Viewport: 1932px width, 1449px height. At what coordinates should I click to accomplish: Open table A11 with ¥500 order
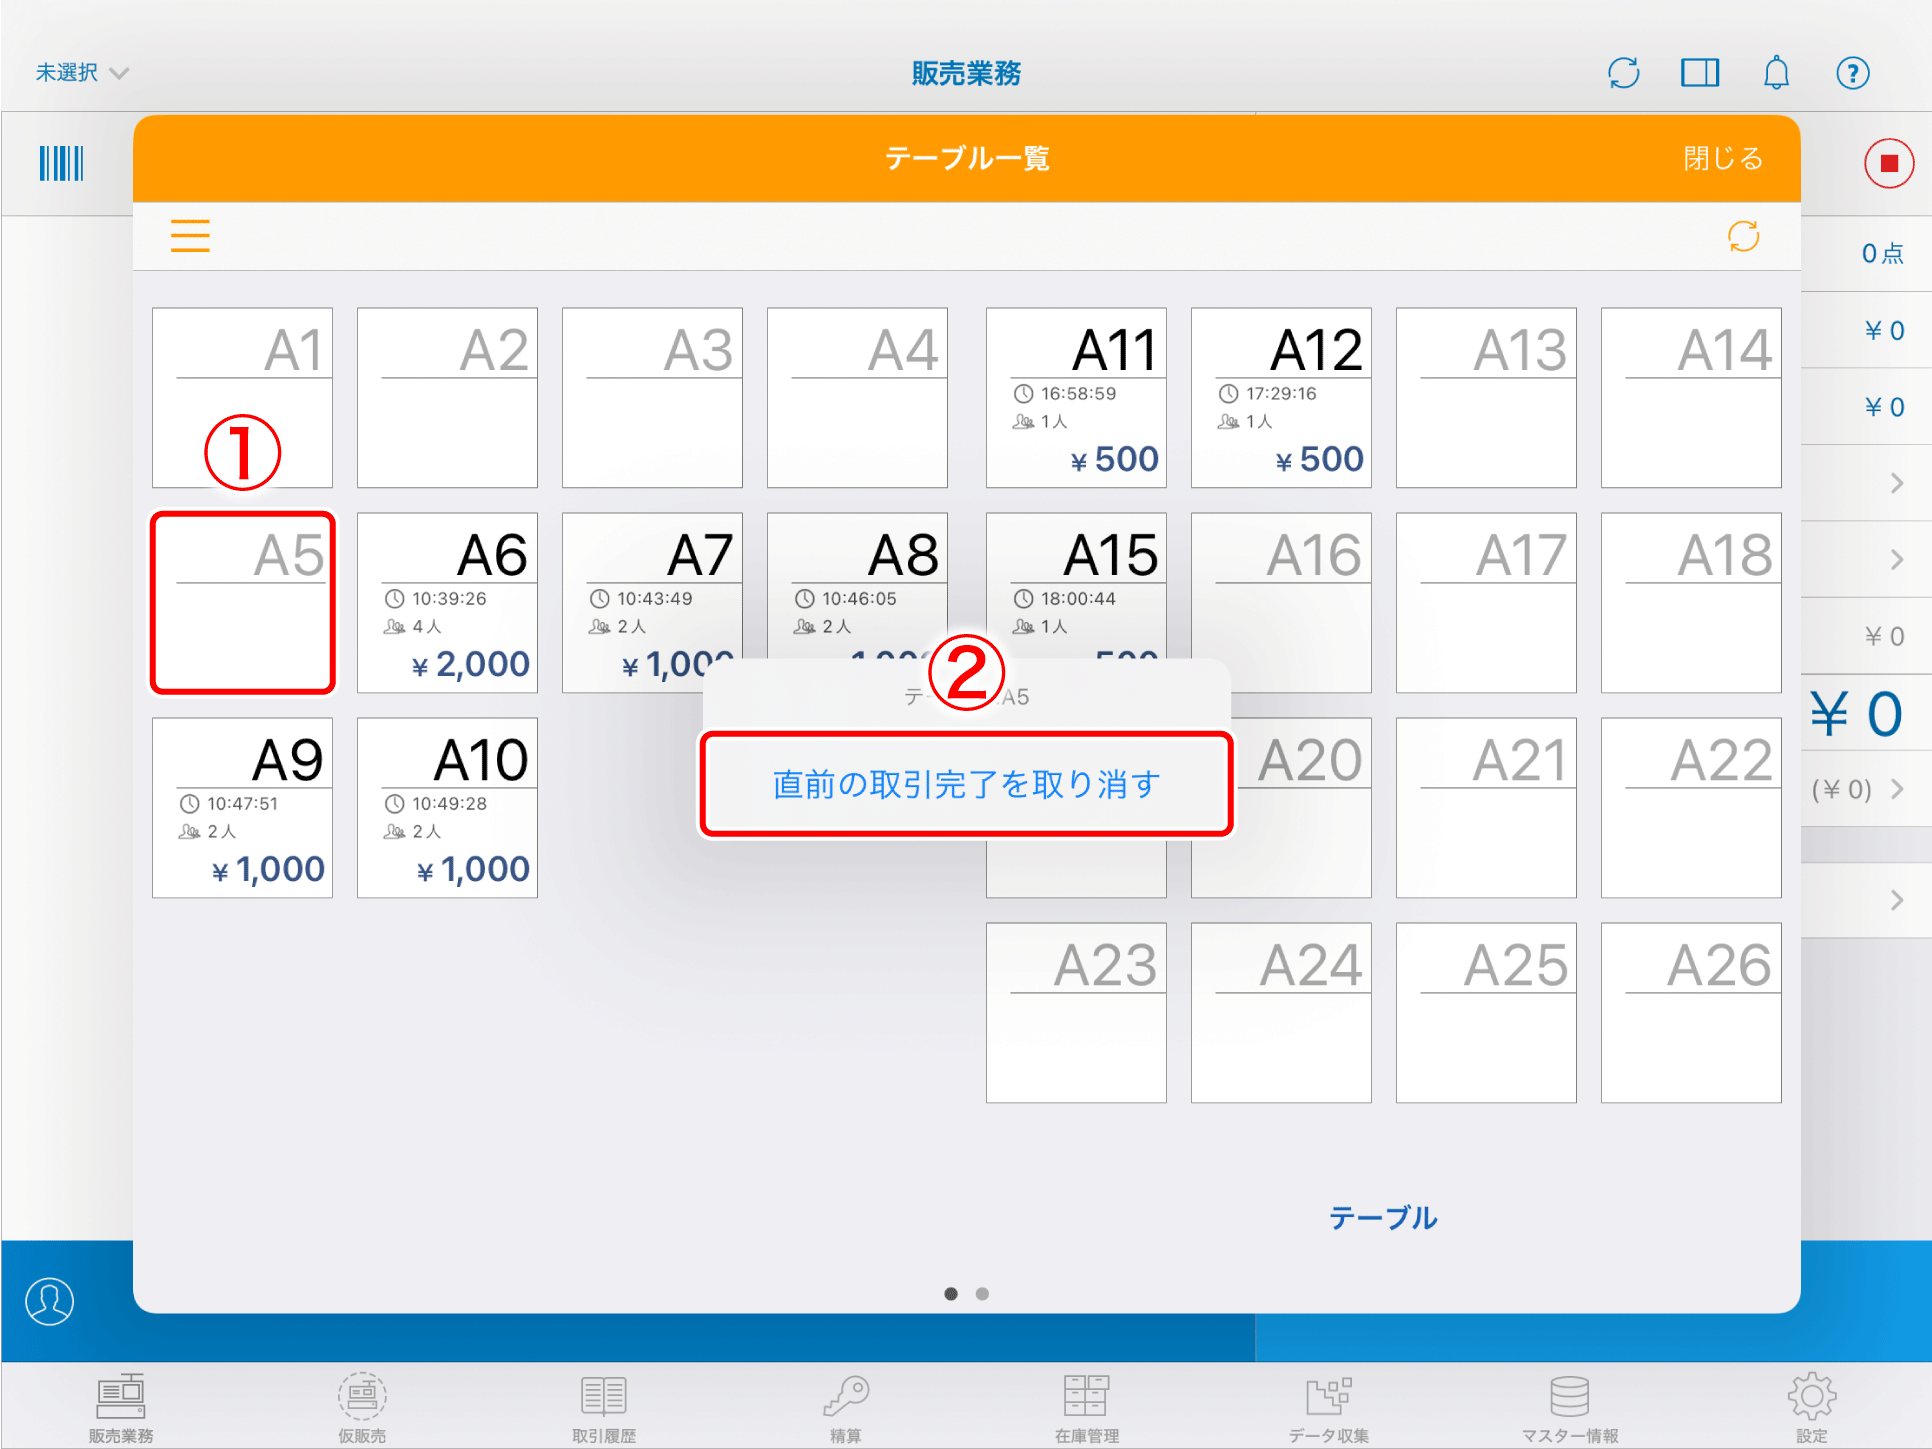[x=1076, y=398]
